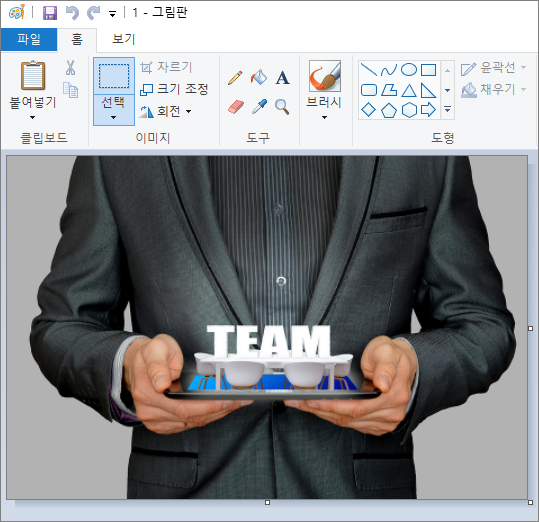This screenshot has width=539, height=522.
Task: Choose the straight line shape
Action: [369, 70]
